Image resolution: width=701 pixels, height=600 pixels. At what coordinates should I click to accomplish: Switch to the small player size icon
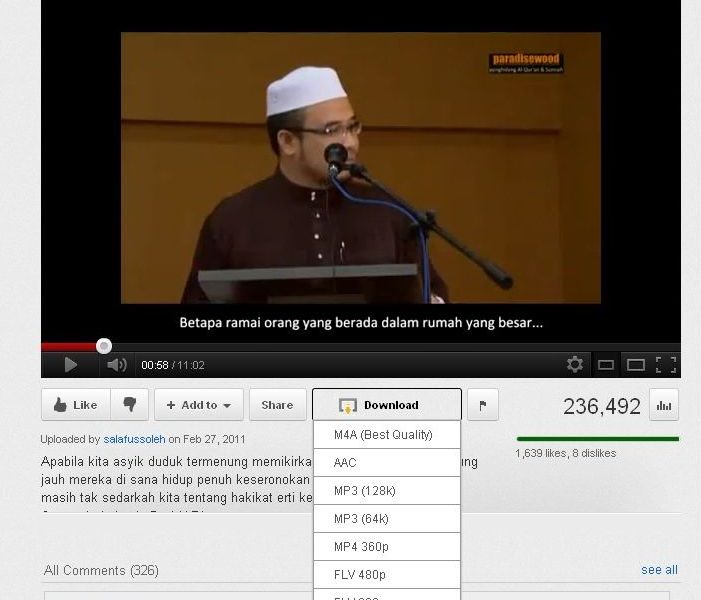605,365
